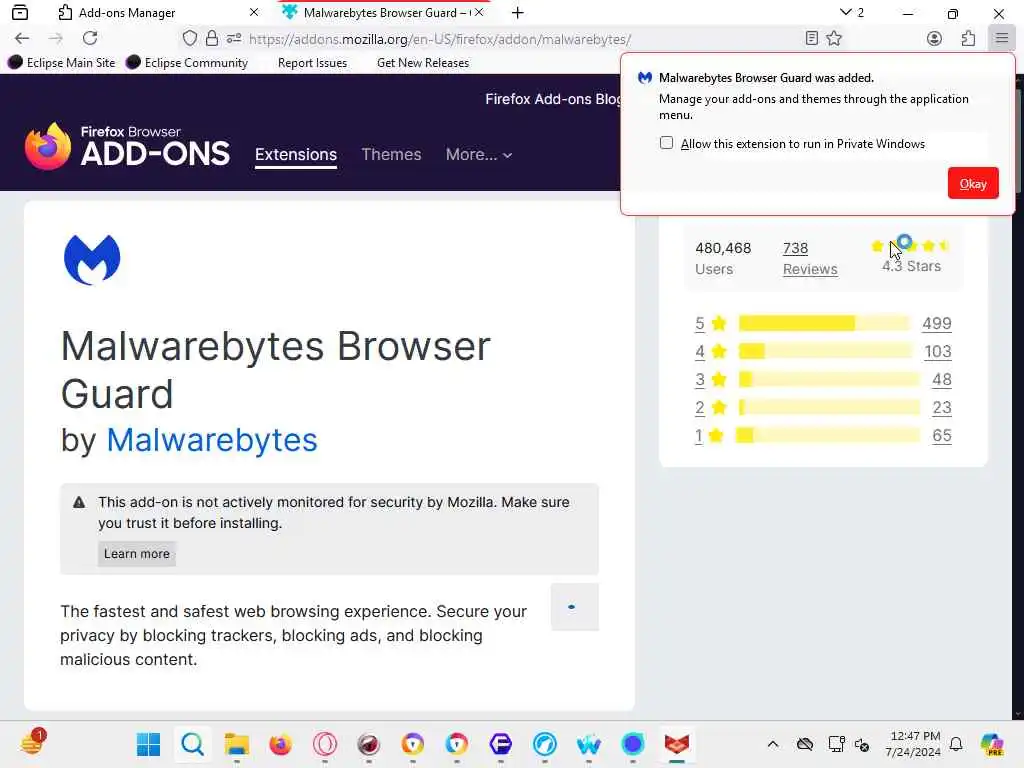Open a new tab with plus button
Viewport: 1024px width, 768px height.
tap(518, 12)
